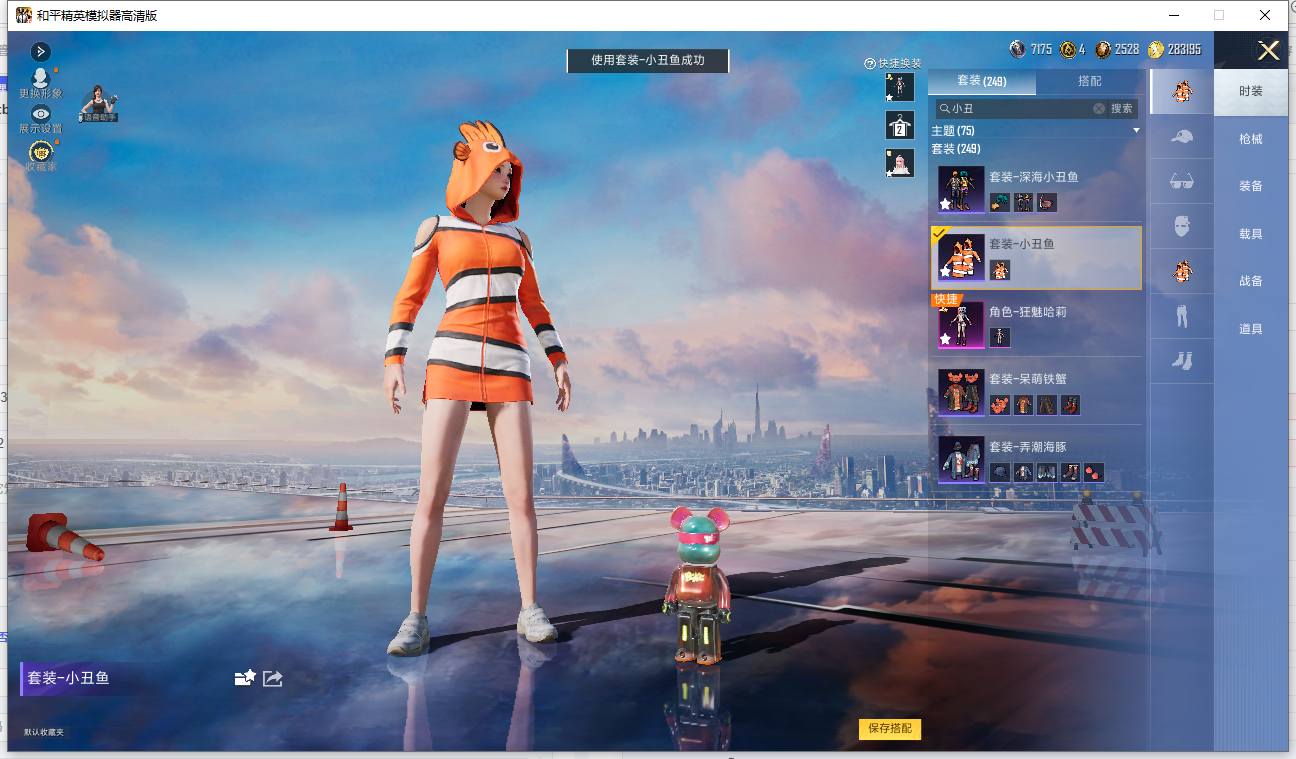Click last piece icon under 套装-呆萌铁蟹
This screenshot has width=1296, height=759.
point(1070,405)
